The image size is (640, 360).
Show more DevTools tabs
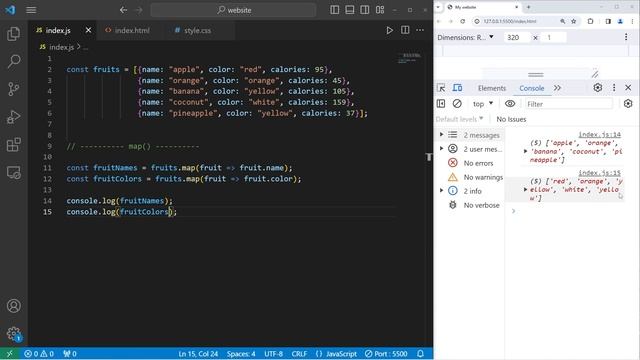(557, 88)
